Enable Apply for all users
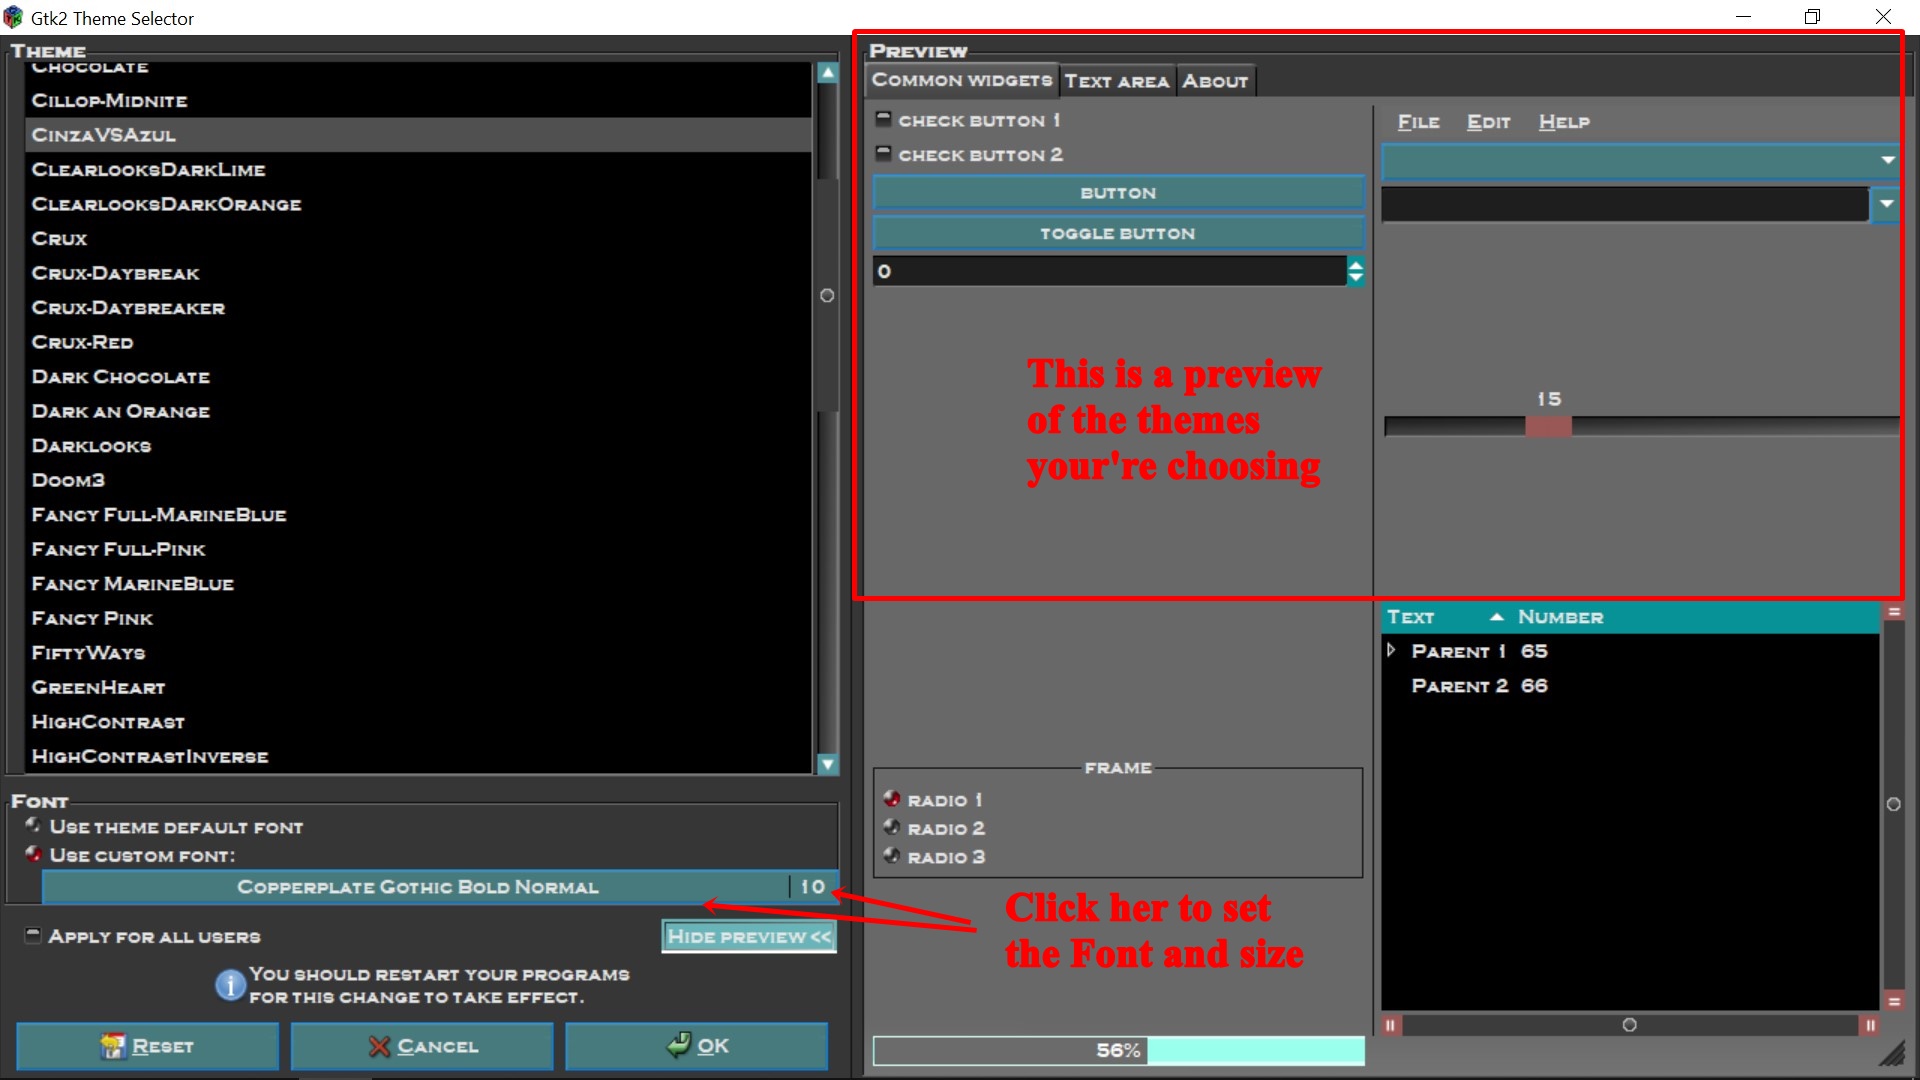Viewport: 1920px width, 1080px height. click(33, 934)
